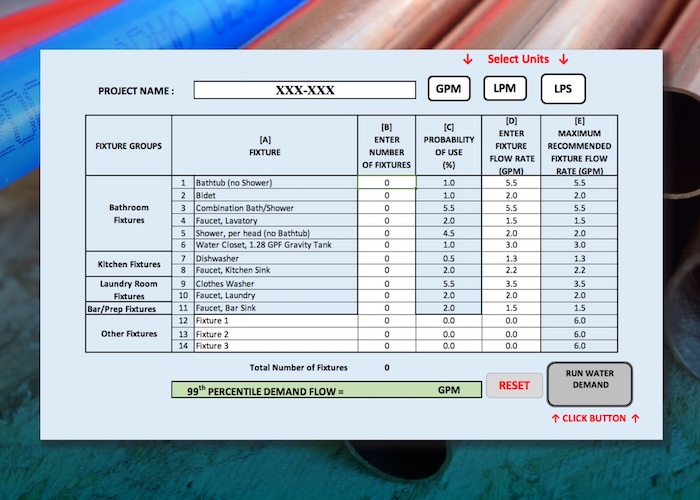Click maximum recommended flow cell for Fixture 2
The image size is (700, 500).
(579, 334)
